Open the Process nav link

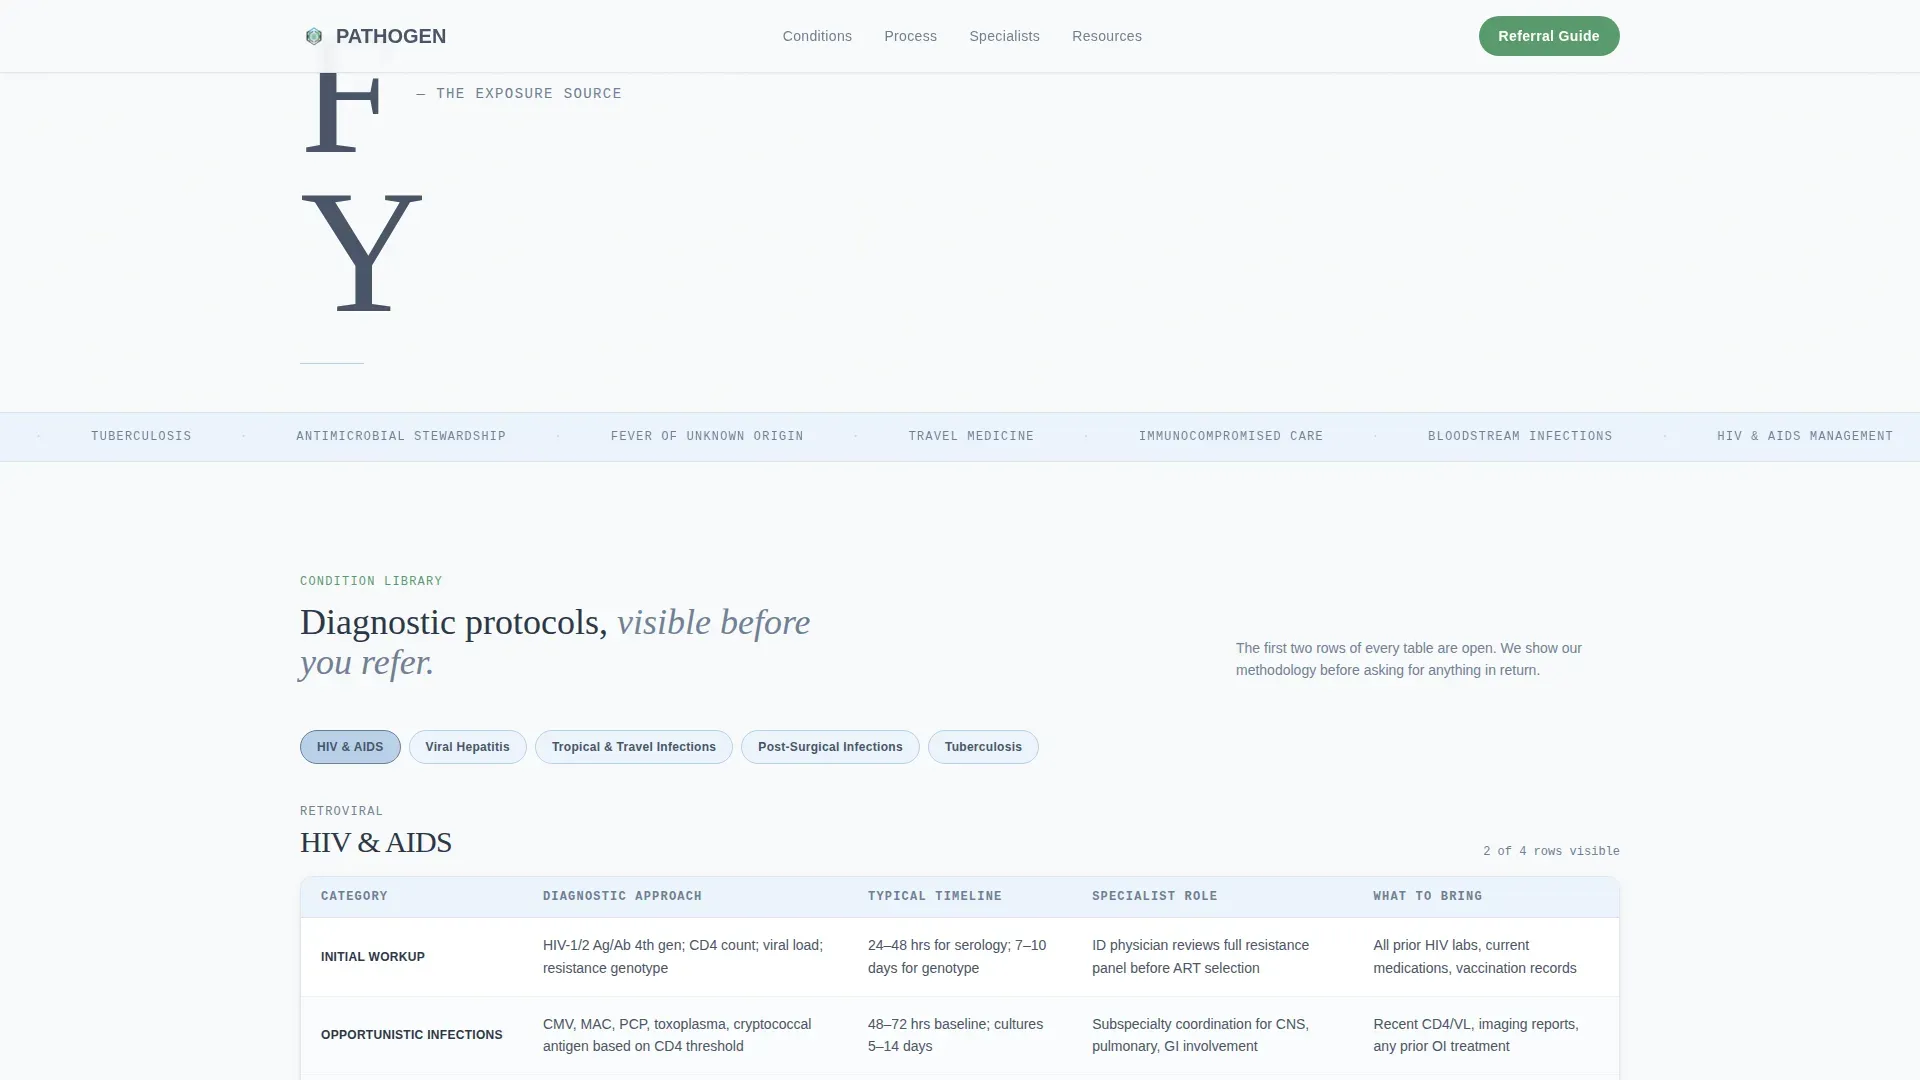pyautogui.click(x=910, y=36)
